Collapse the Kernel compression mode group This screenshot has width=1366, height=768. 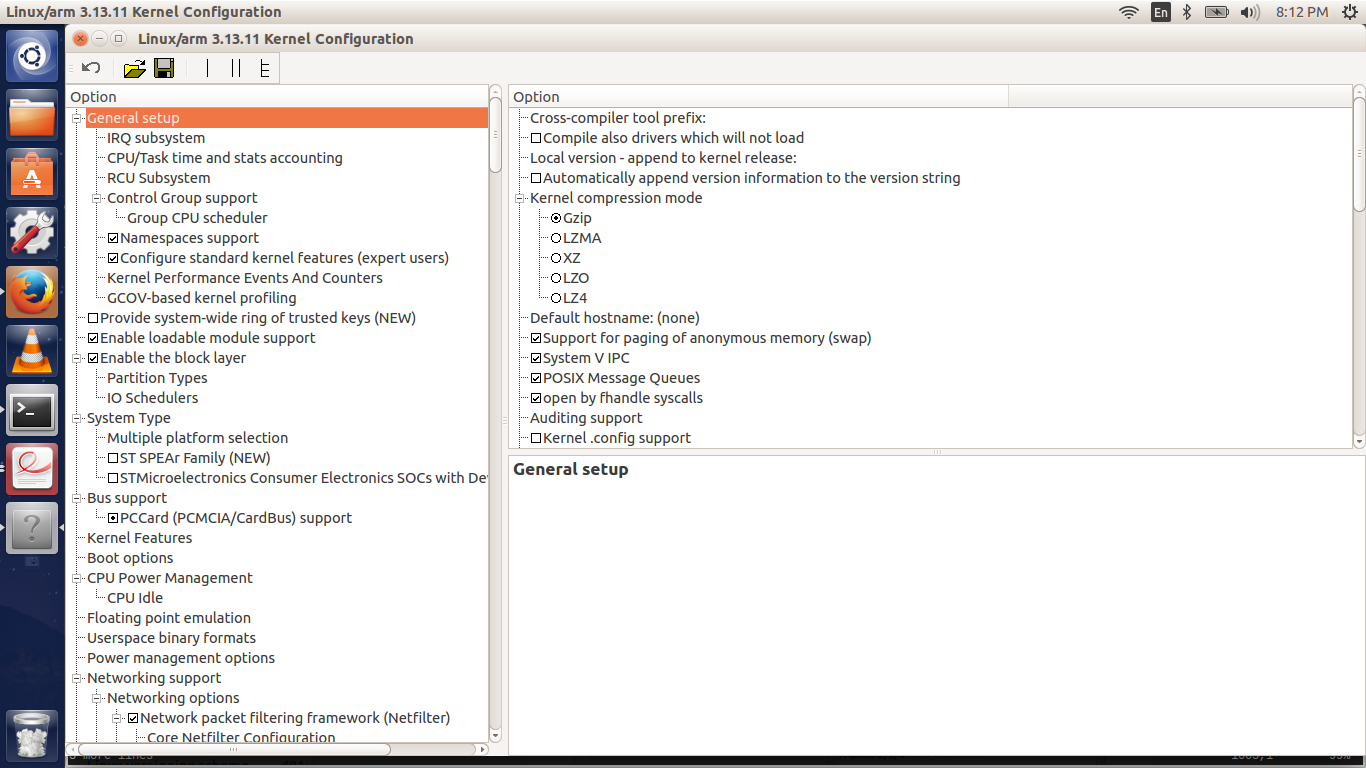coord(520,198)
